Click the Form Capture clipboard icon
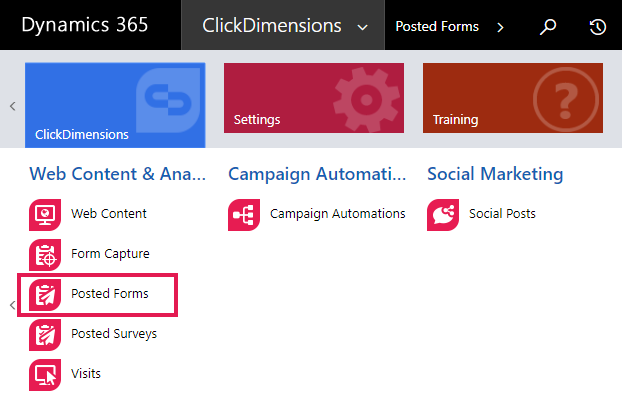 [x=45, y=255]
